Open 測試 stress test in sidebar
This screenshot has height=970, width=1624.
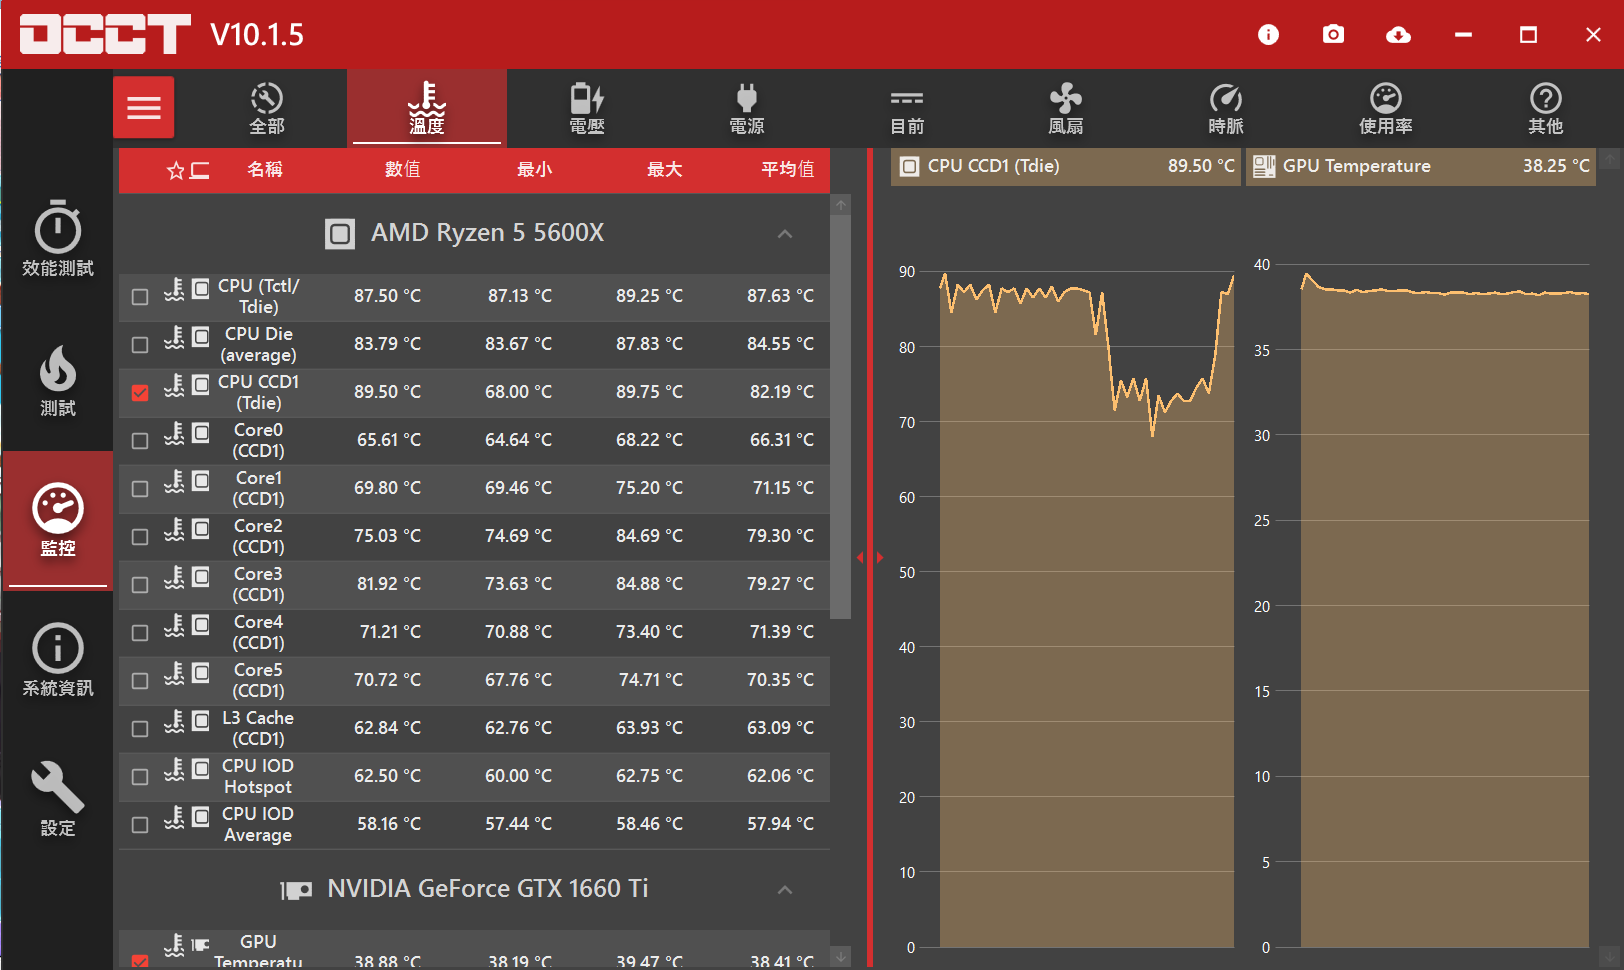tap(58, 380)
